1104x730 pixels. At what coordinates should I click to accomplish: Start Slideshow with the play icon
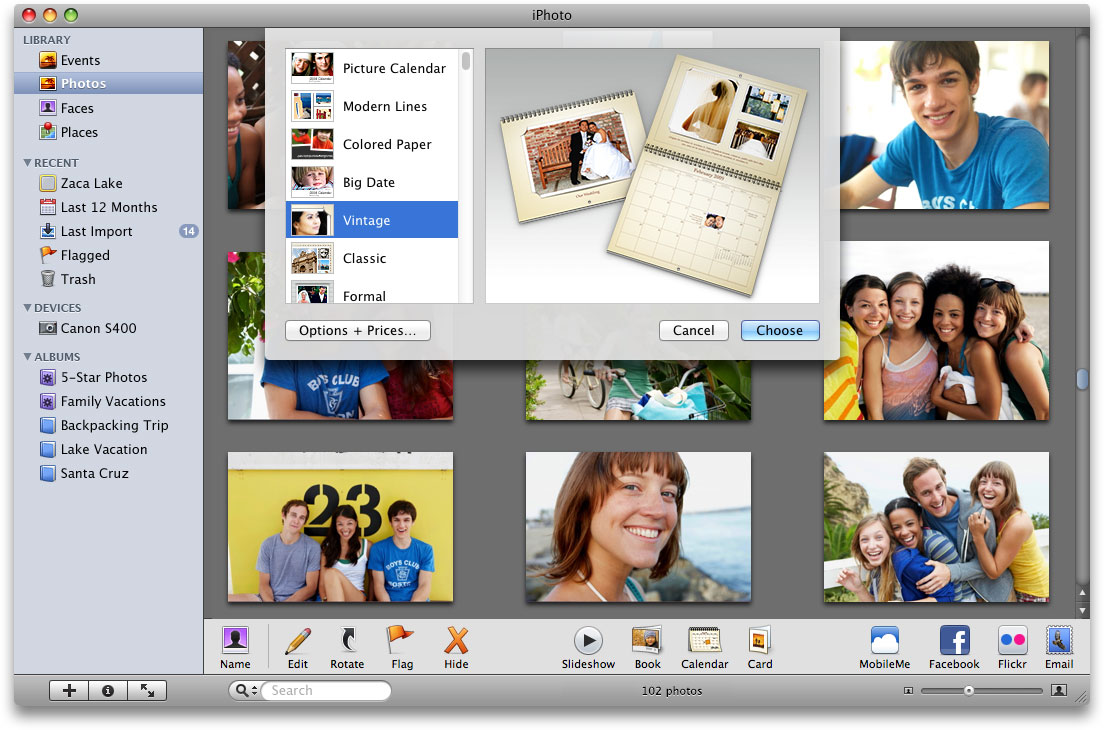pyautogui.click(x=588, y=641)
